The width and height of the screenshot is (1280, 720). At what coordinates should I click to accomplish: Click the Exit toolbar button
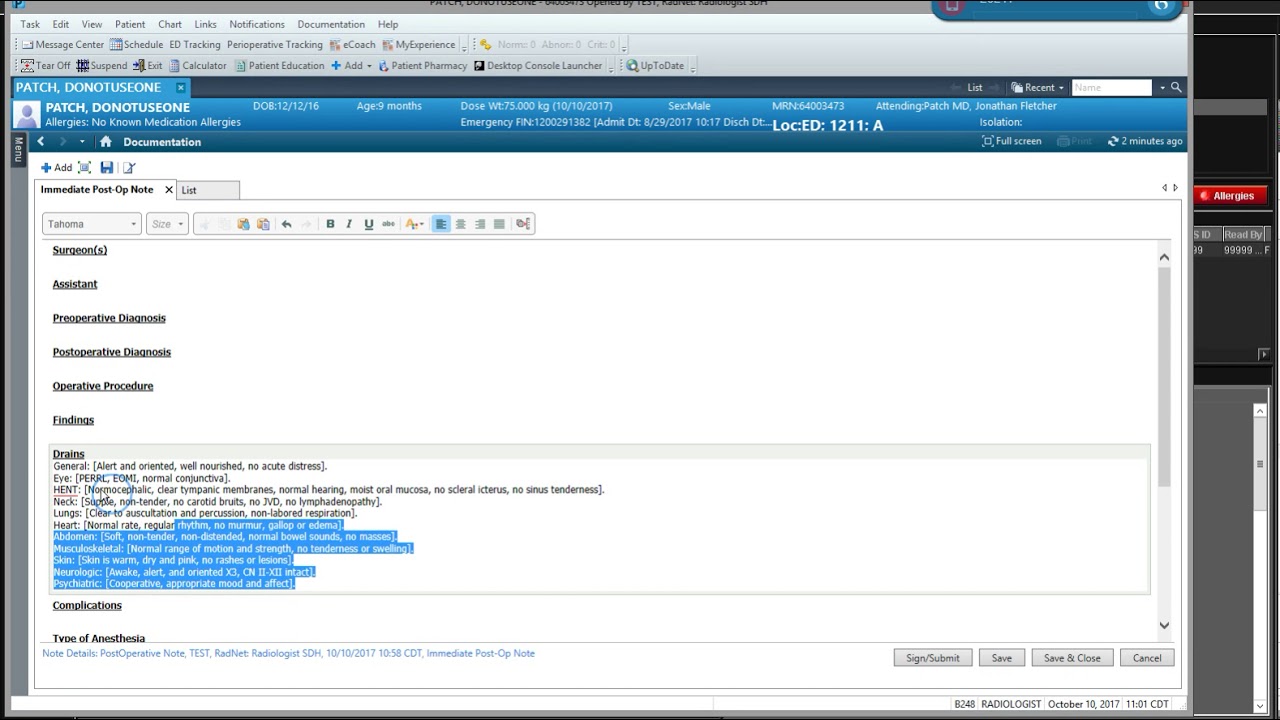tap(147, 66)
